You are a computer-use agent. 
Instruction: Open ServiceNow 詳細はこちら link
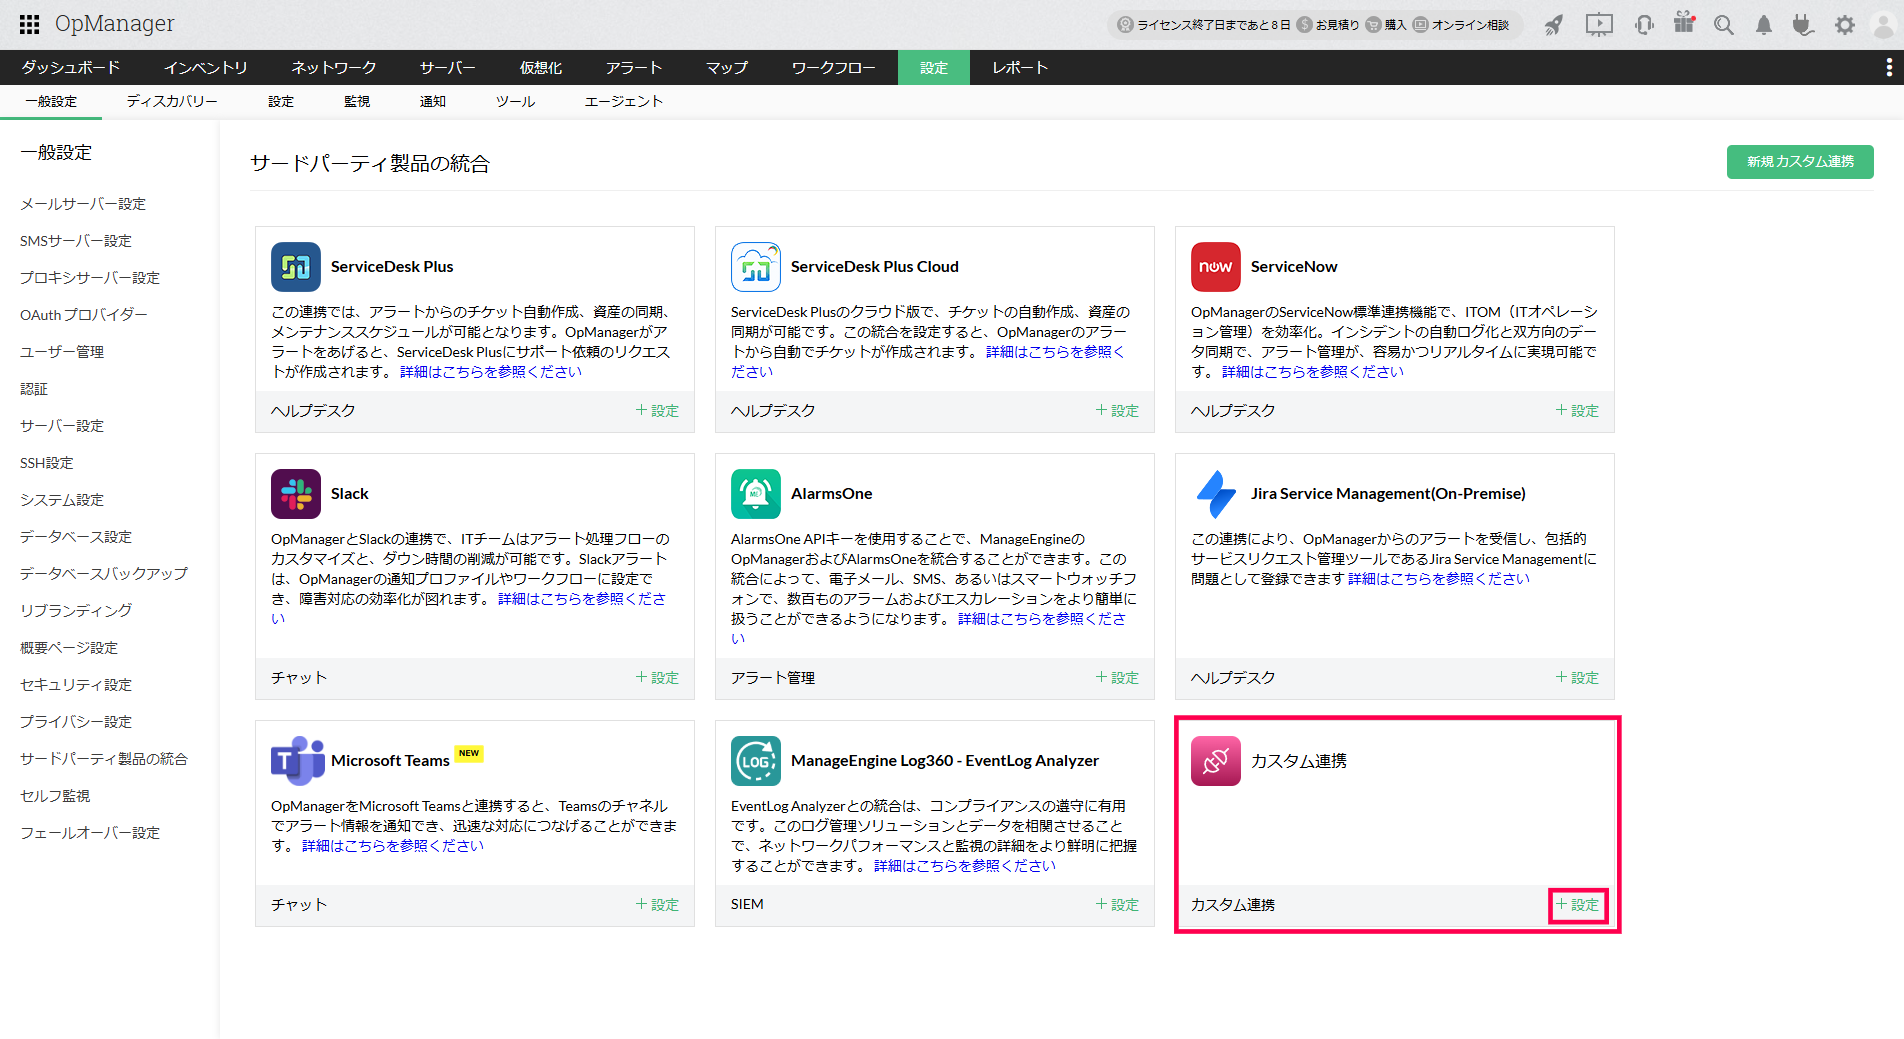pos(1312,372)
